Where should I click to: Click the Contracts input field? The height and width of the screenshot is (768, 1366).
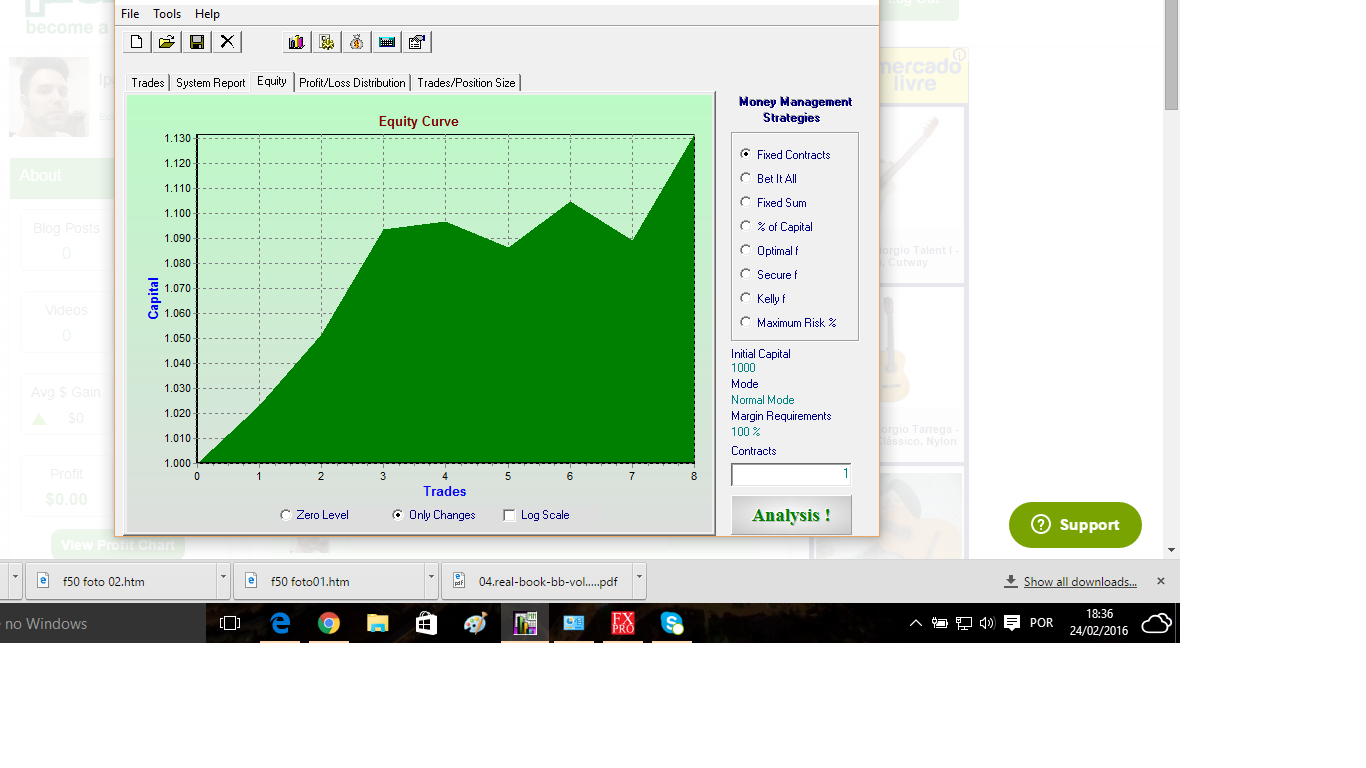pyautogui.click(x=791, y=474)
